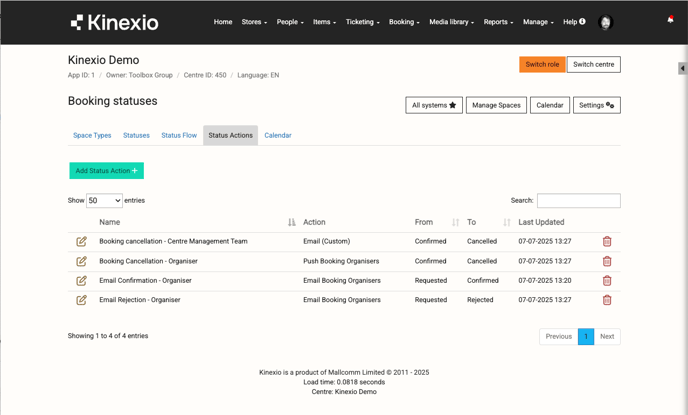The width and height of the screenshot is (688, 415).
Task: Open the notification bell
Action: point(670,20)
